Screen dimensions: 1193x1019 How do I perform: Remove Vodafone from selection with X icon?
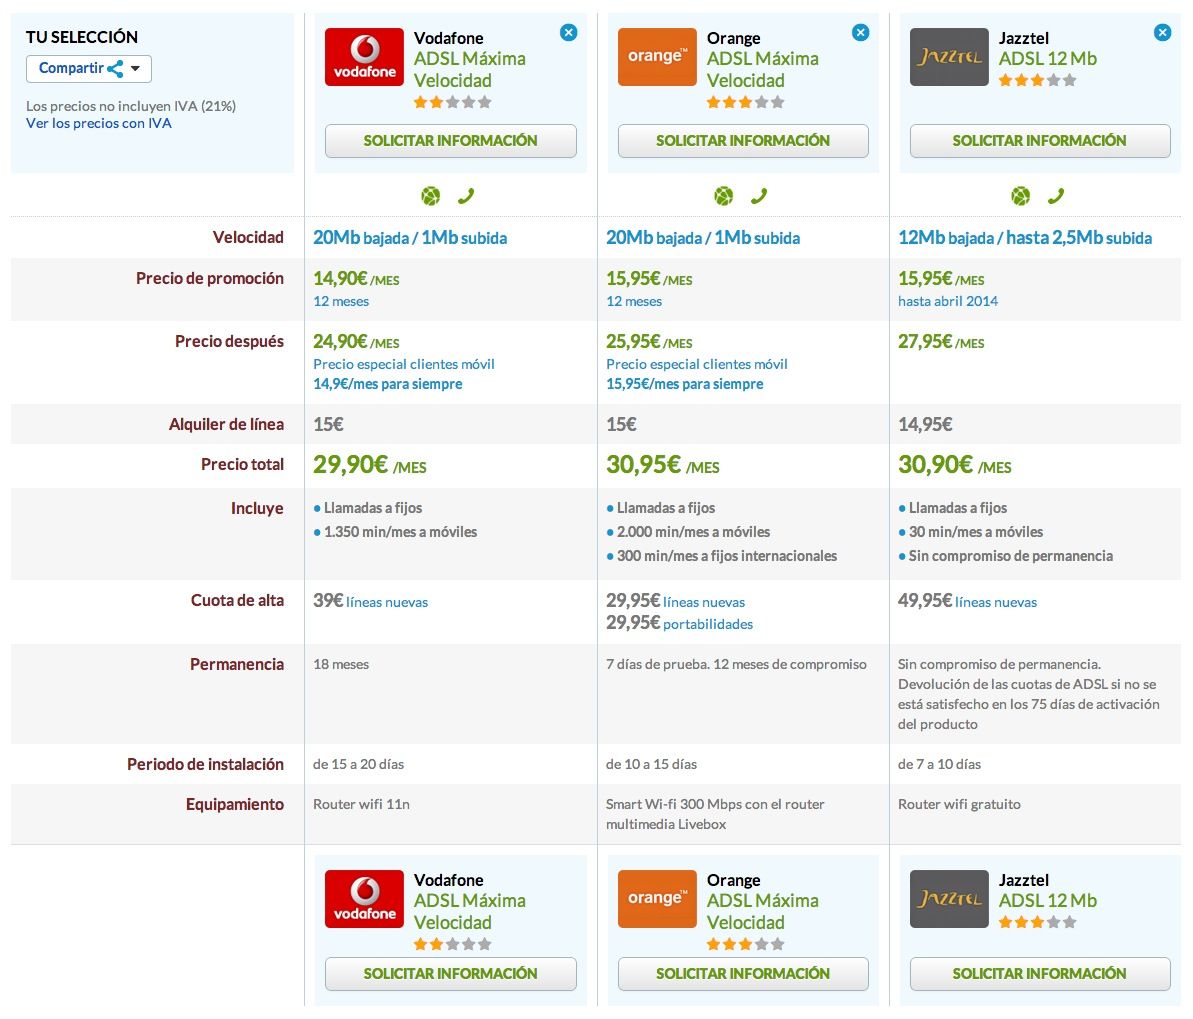[568, 33]
